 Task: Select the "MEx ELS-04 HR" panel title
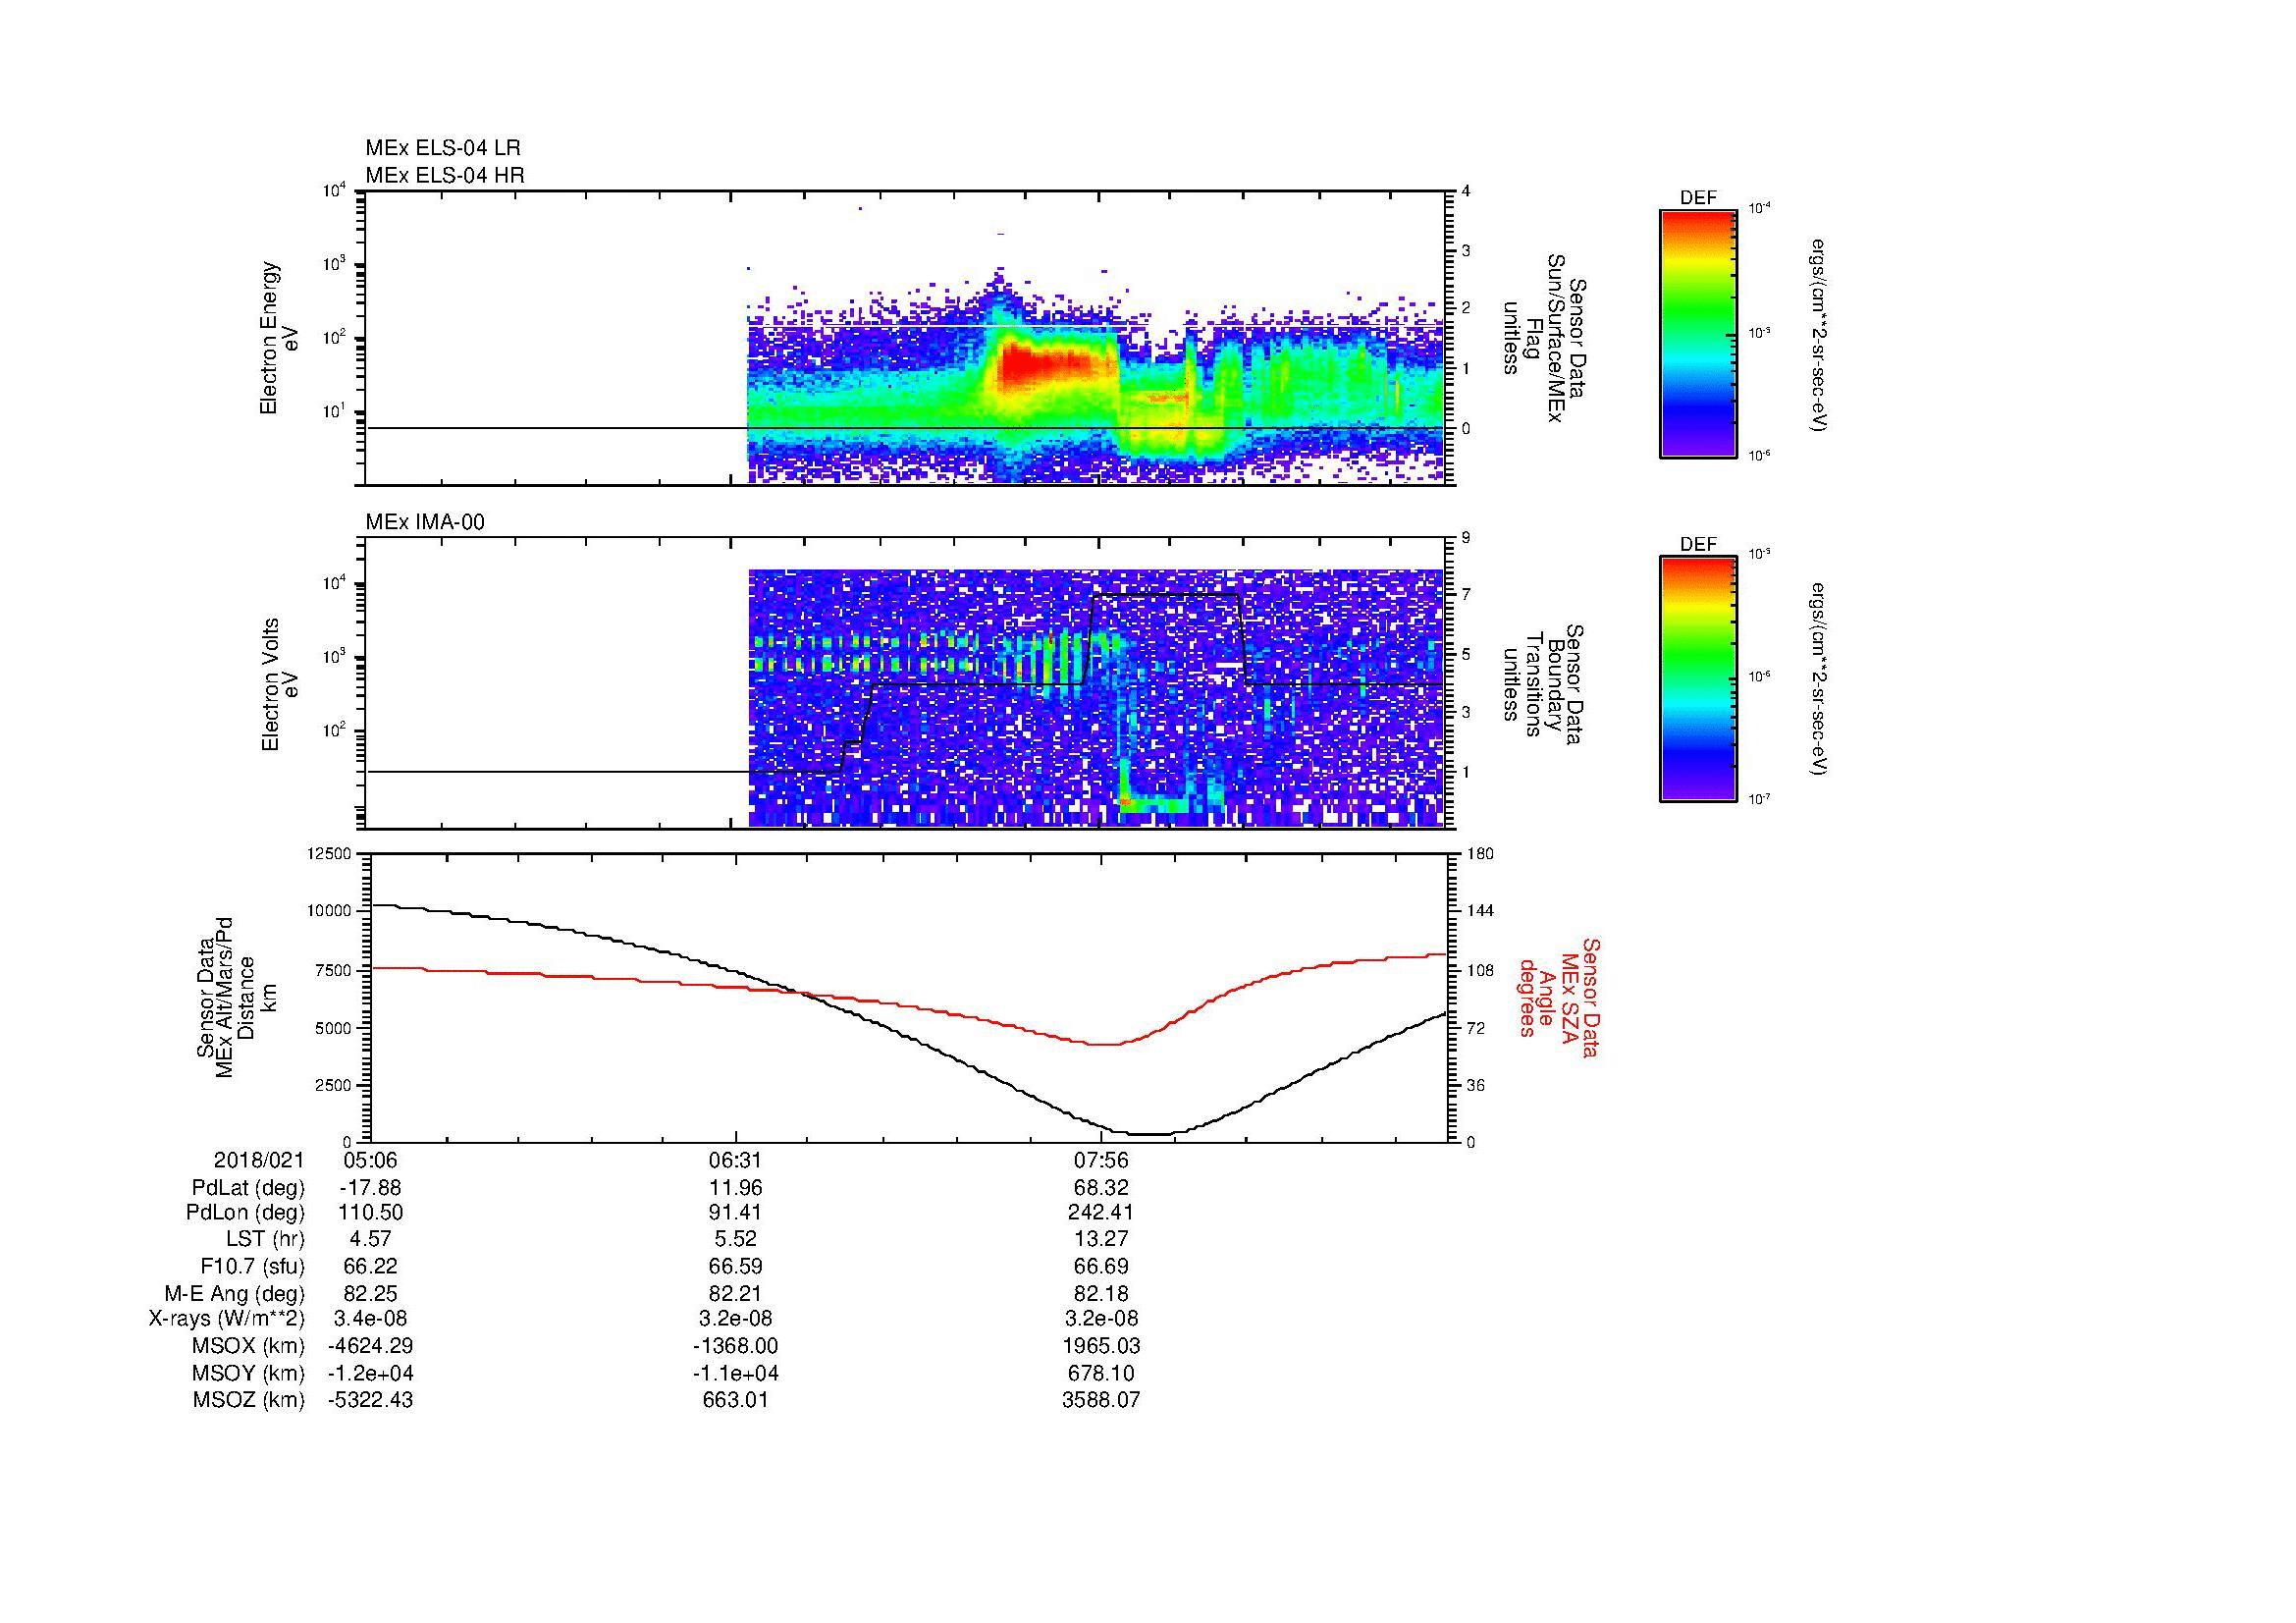445,176
